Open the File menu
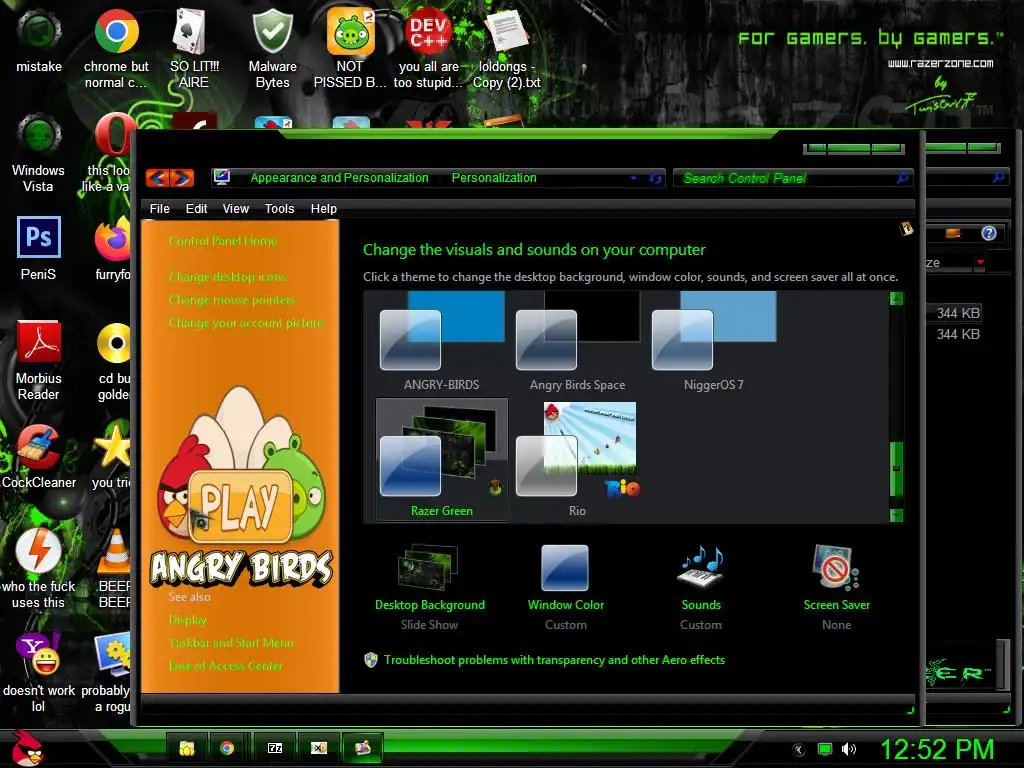This screenshot has width=1024, height=768. coord(159,208)
